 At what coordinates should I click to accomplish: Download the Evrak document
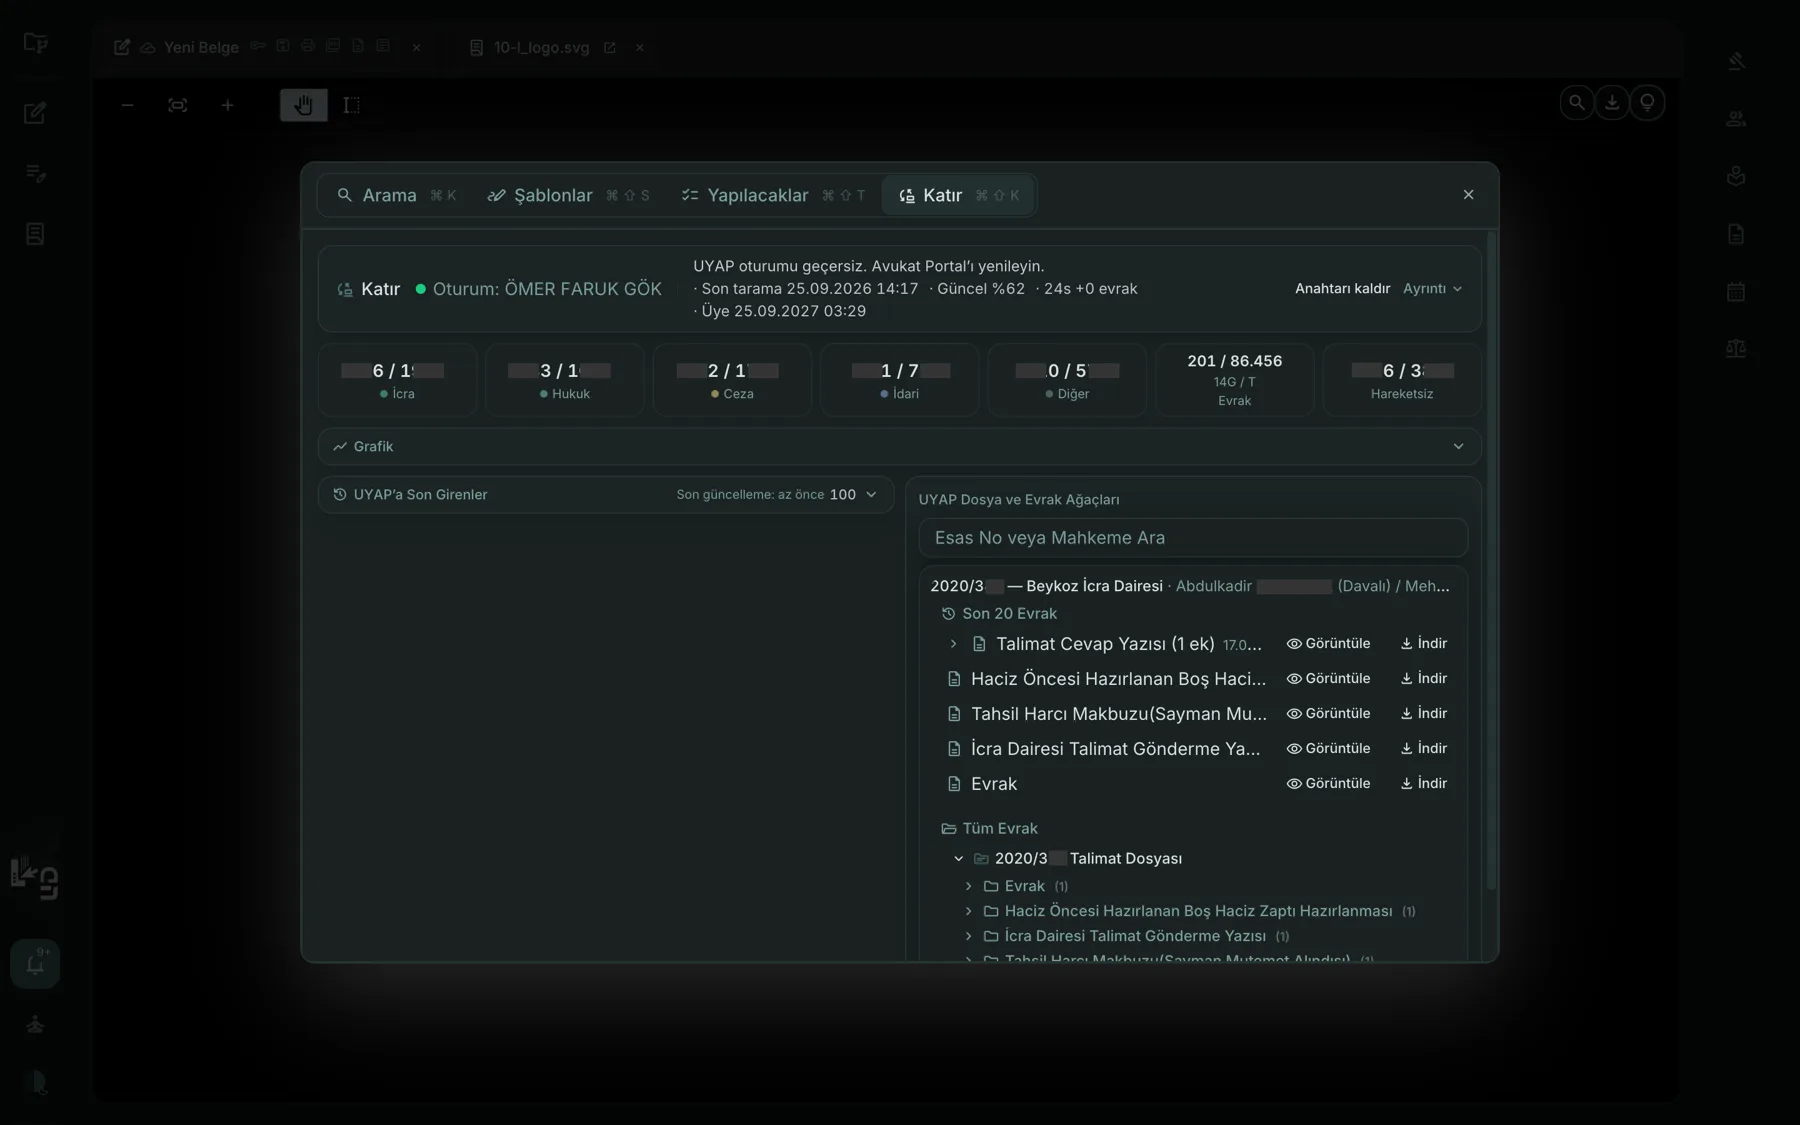coord(1424,784)
